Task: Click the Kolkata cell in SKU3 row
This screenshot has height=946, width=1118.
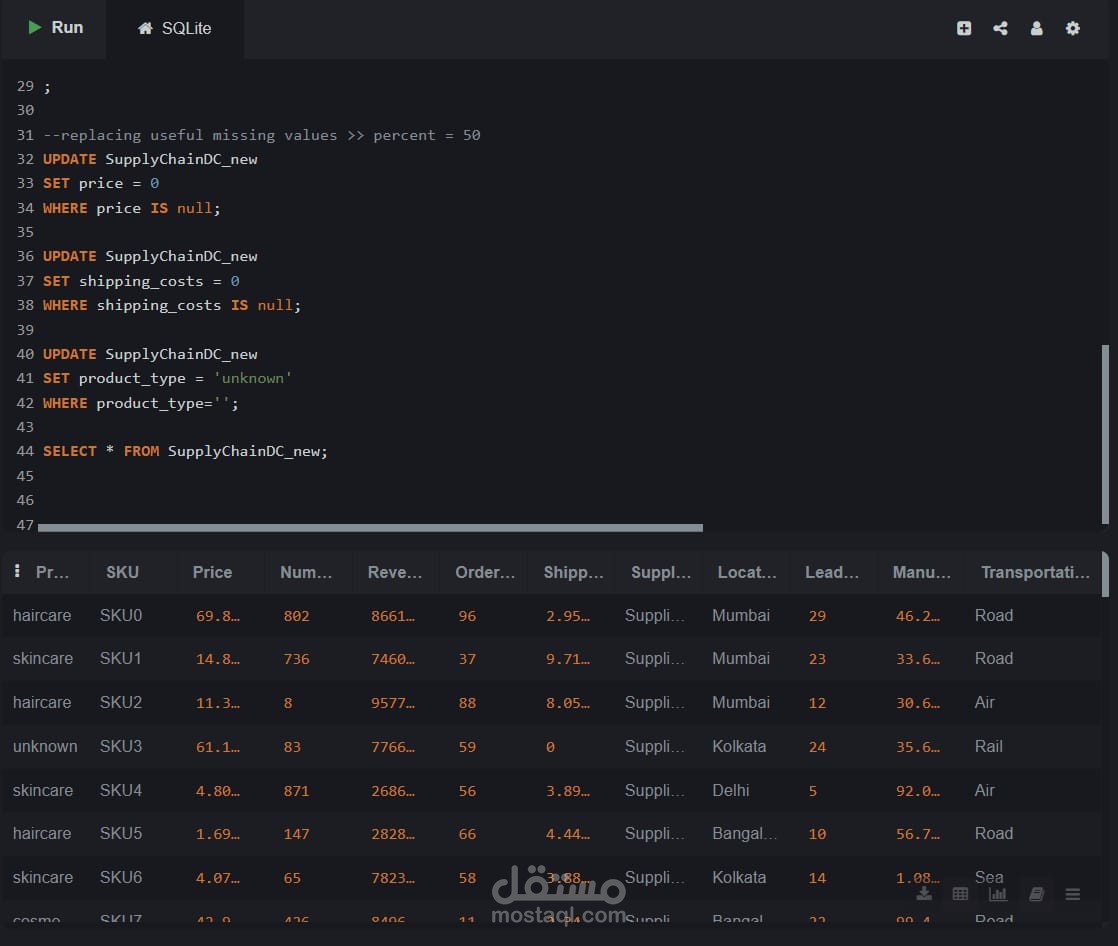Action: pos(739,746)
